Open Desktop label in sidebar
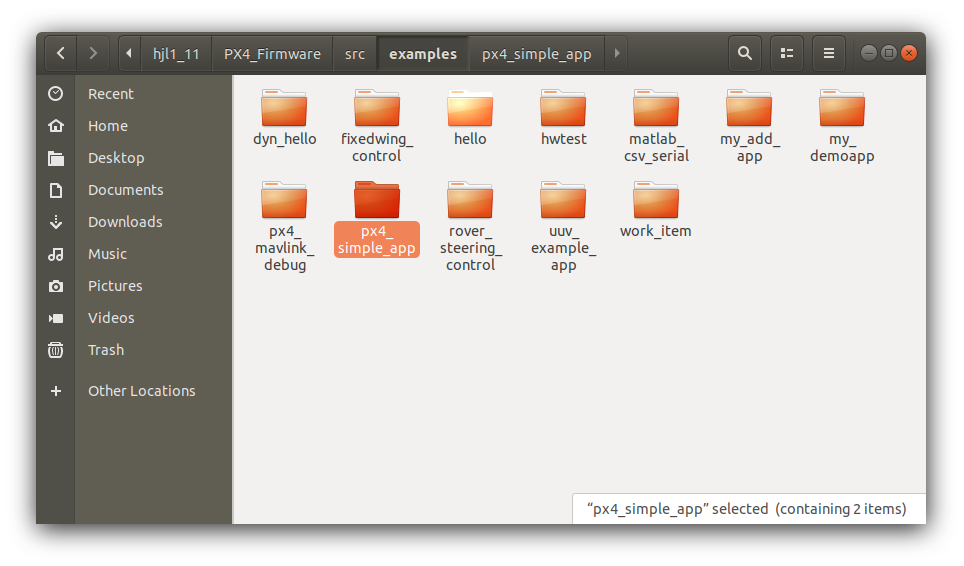 tap(116, 158)
